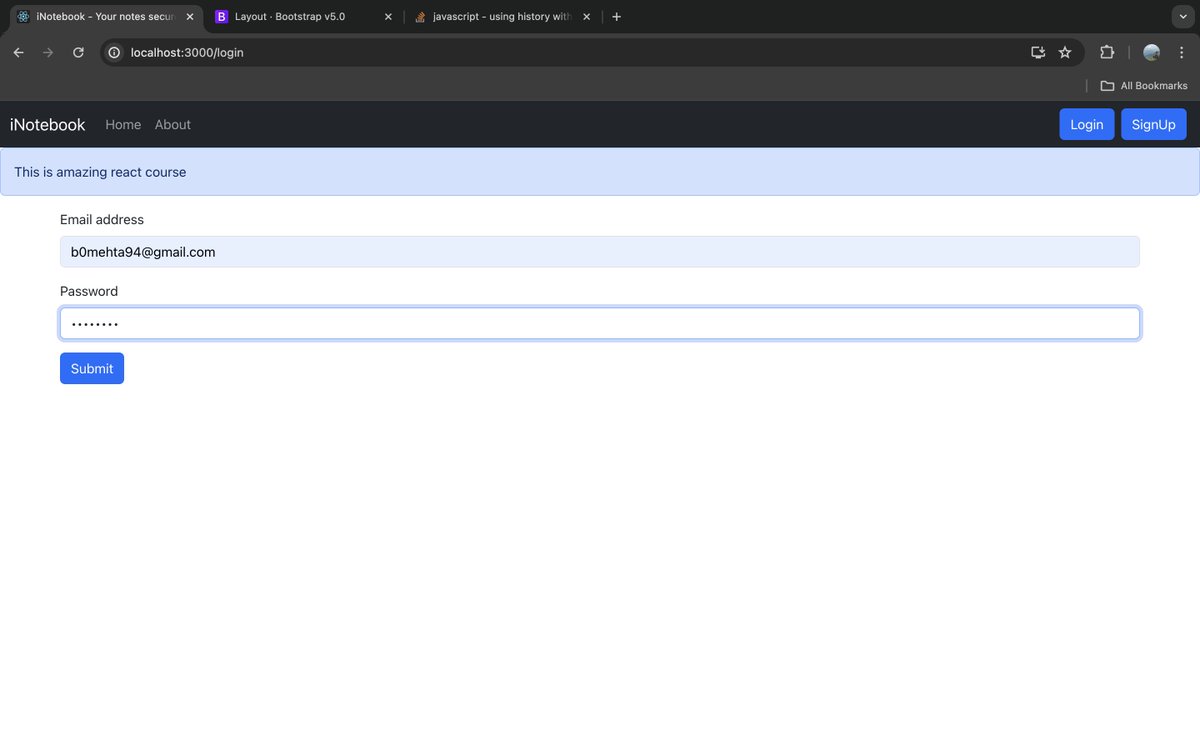This screenshot has width=1200, height=750.
Task: Open the All Bookmarks folder
Action: (1144, 86)
